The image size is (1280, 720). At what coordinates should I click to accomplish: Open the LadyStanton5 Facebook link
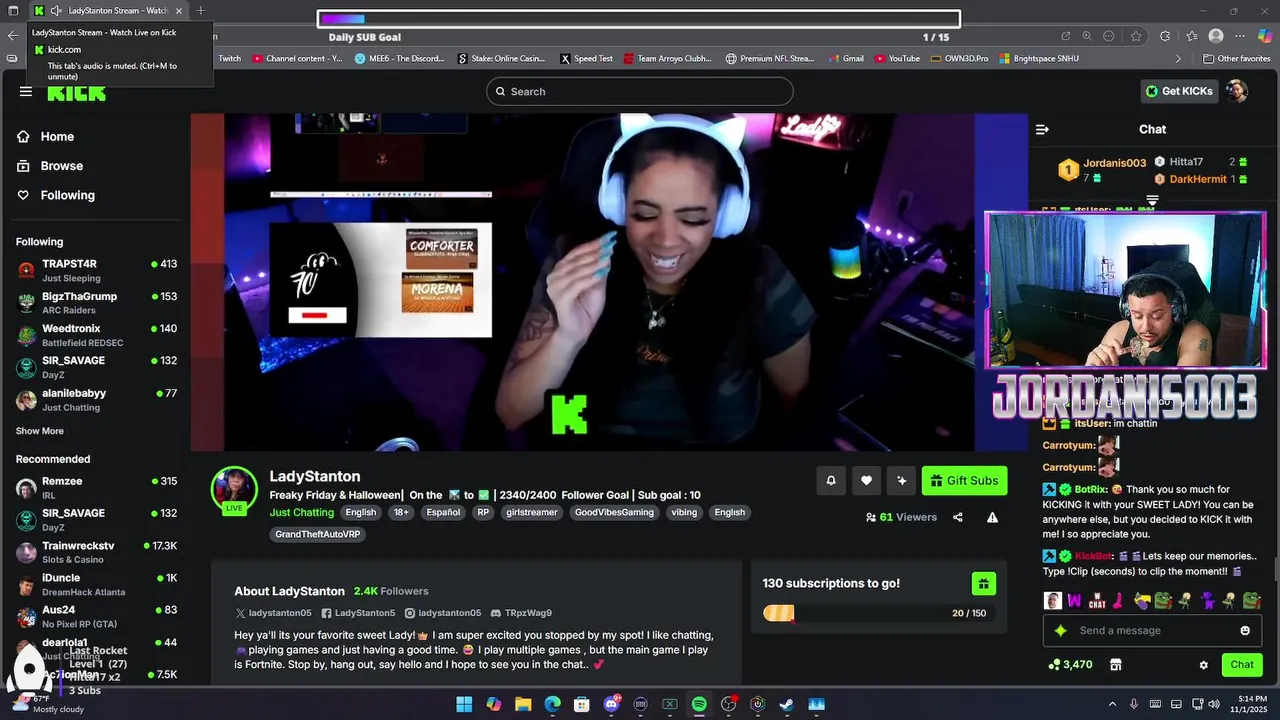point(358,613)
